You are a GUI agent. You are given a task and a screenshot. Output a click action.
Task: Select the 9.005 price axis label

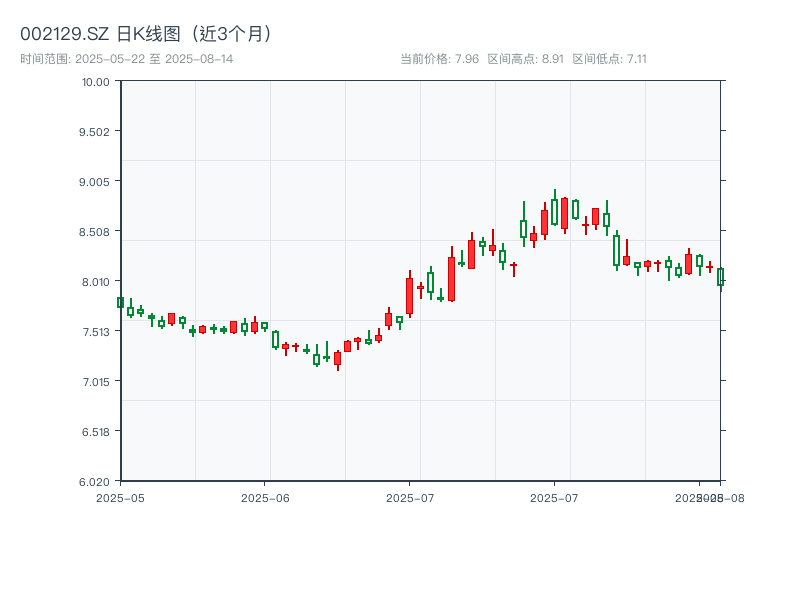click(x=95, y=181)
